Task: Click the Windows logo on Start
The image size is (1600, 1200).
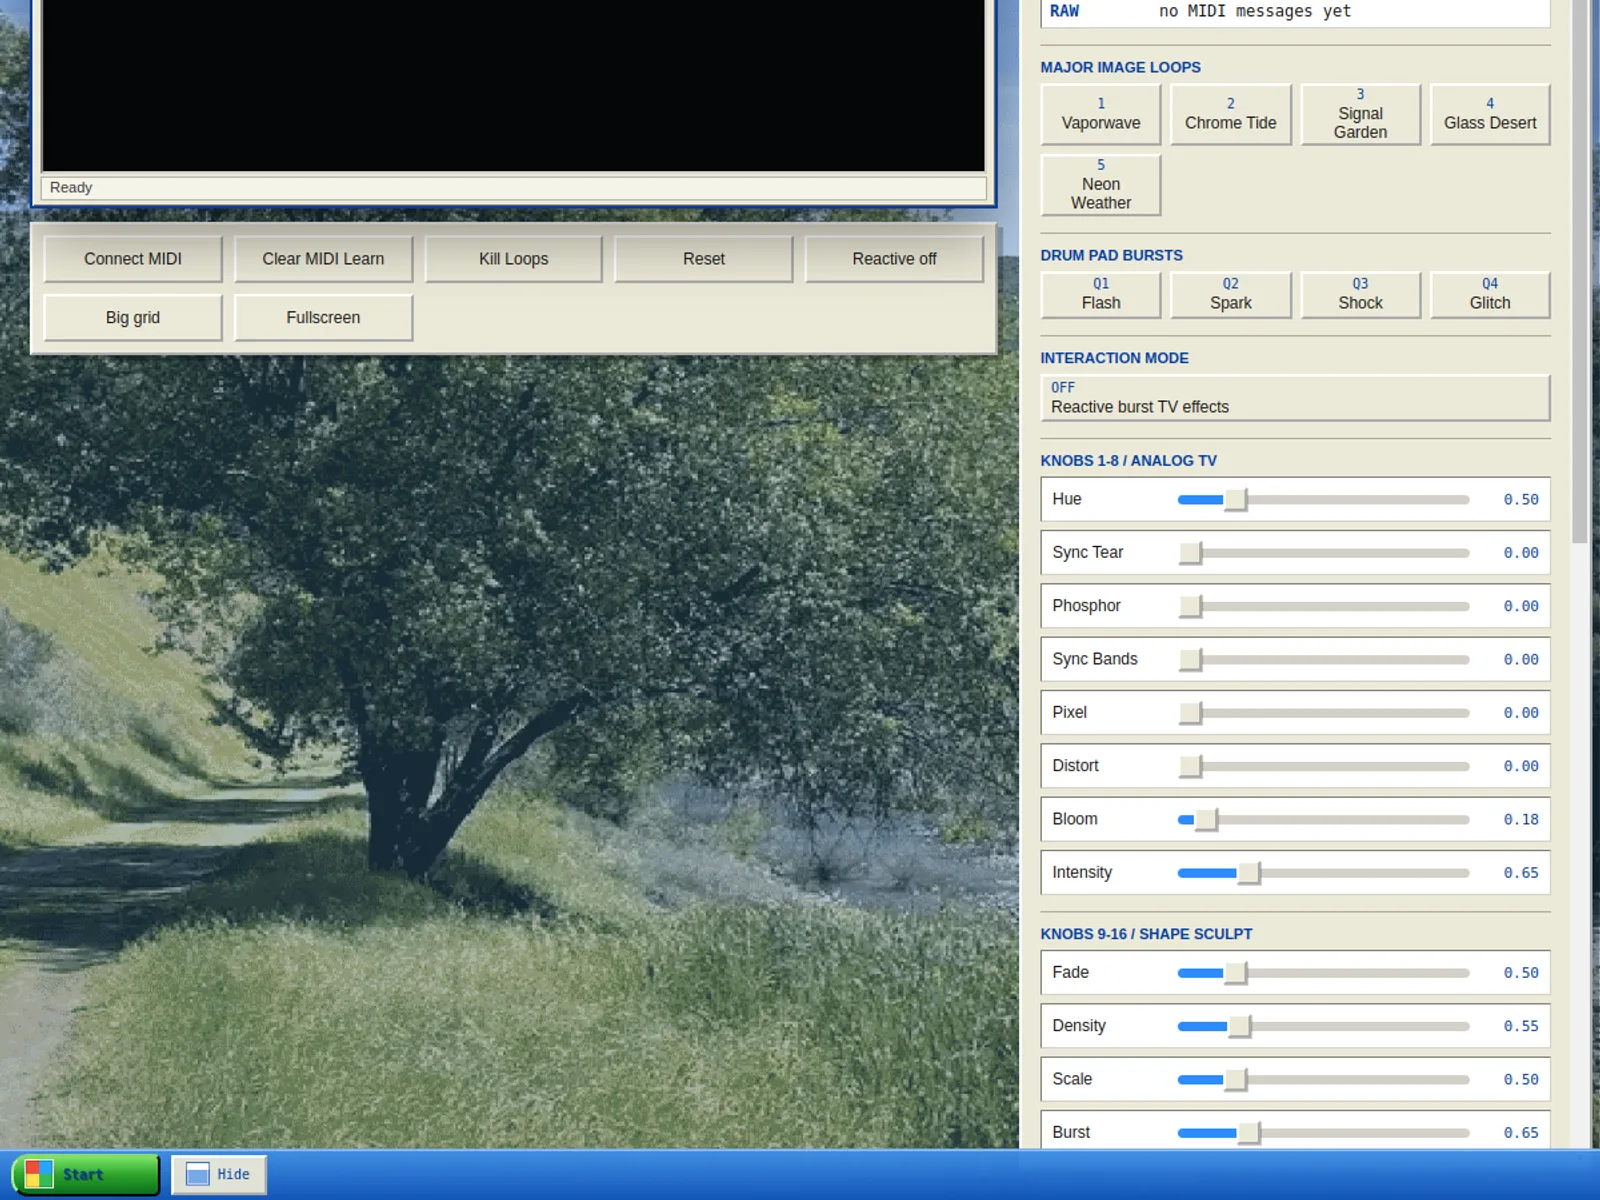Action: pyautogui.click(x=39, y=1175)
